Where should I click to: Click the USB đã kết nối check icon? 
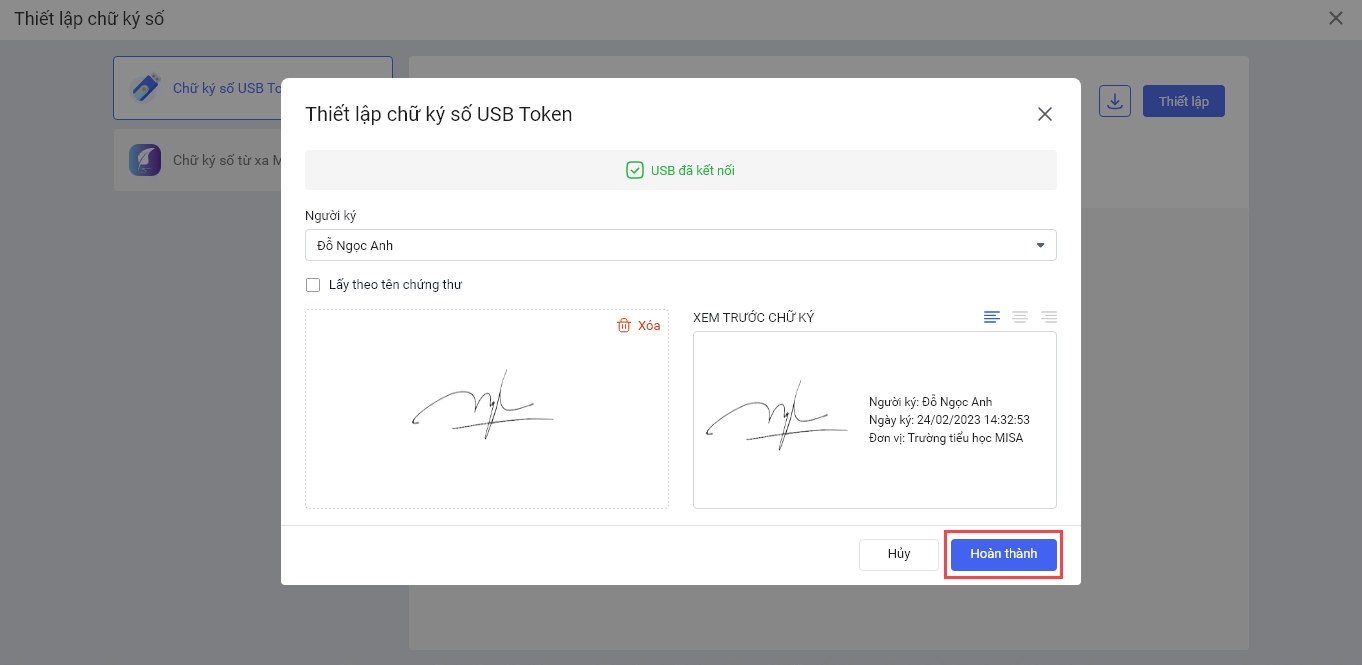point(635,170)
